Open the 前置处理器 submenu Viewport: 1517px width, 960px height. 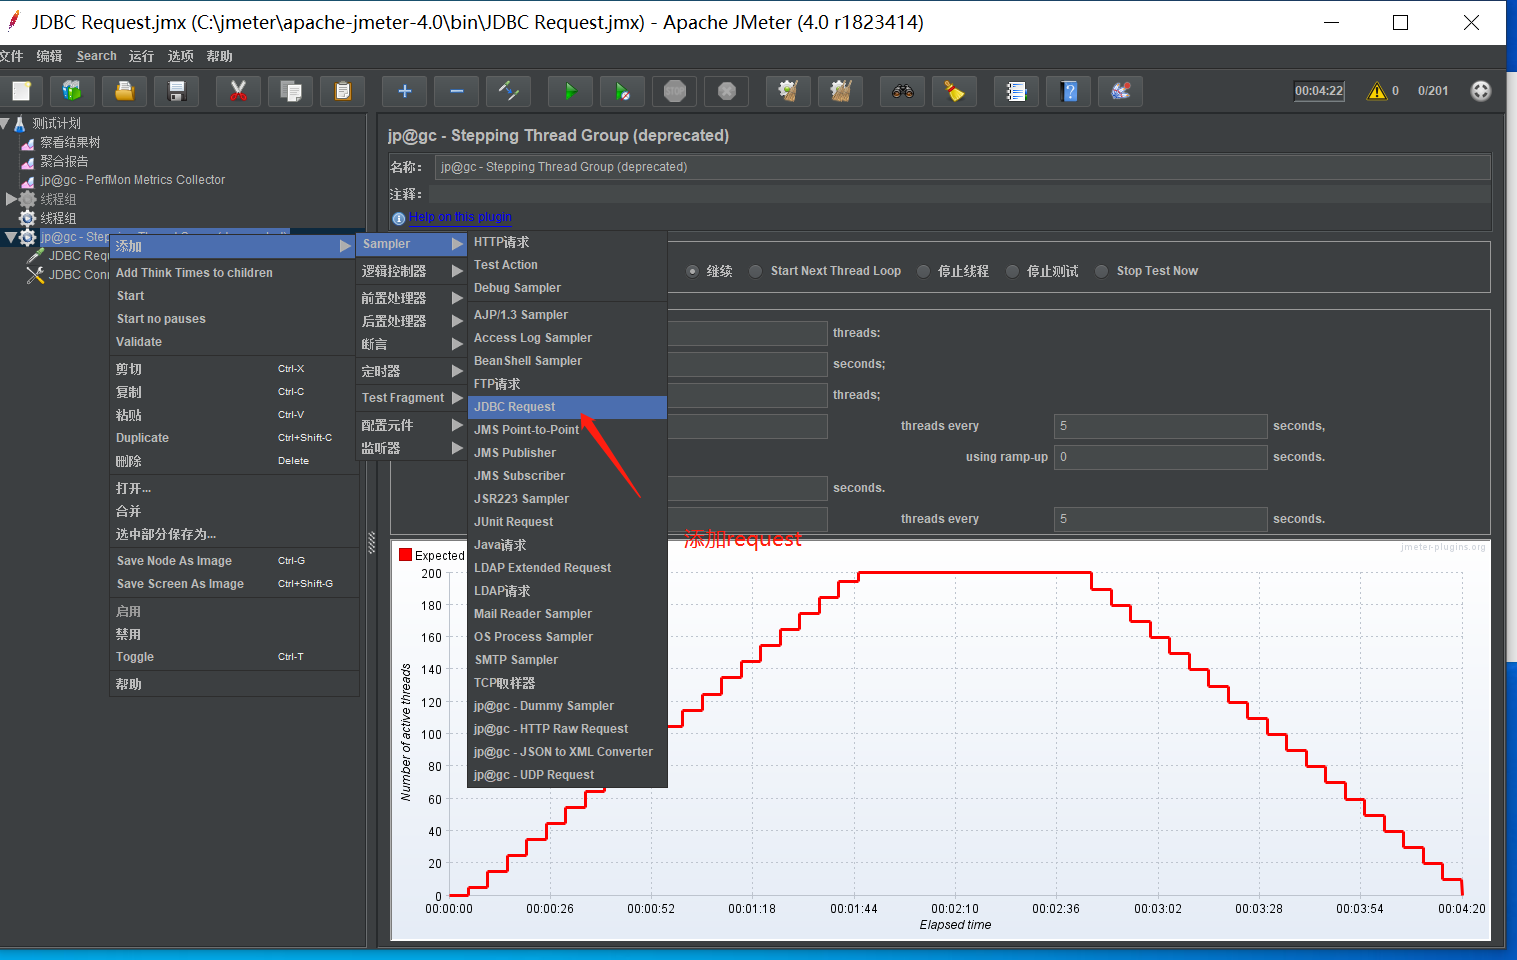(411, 298)
